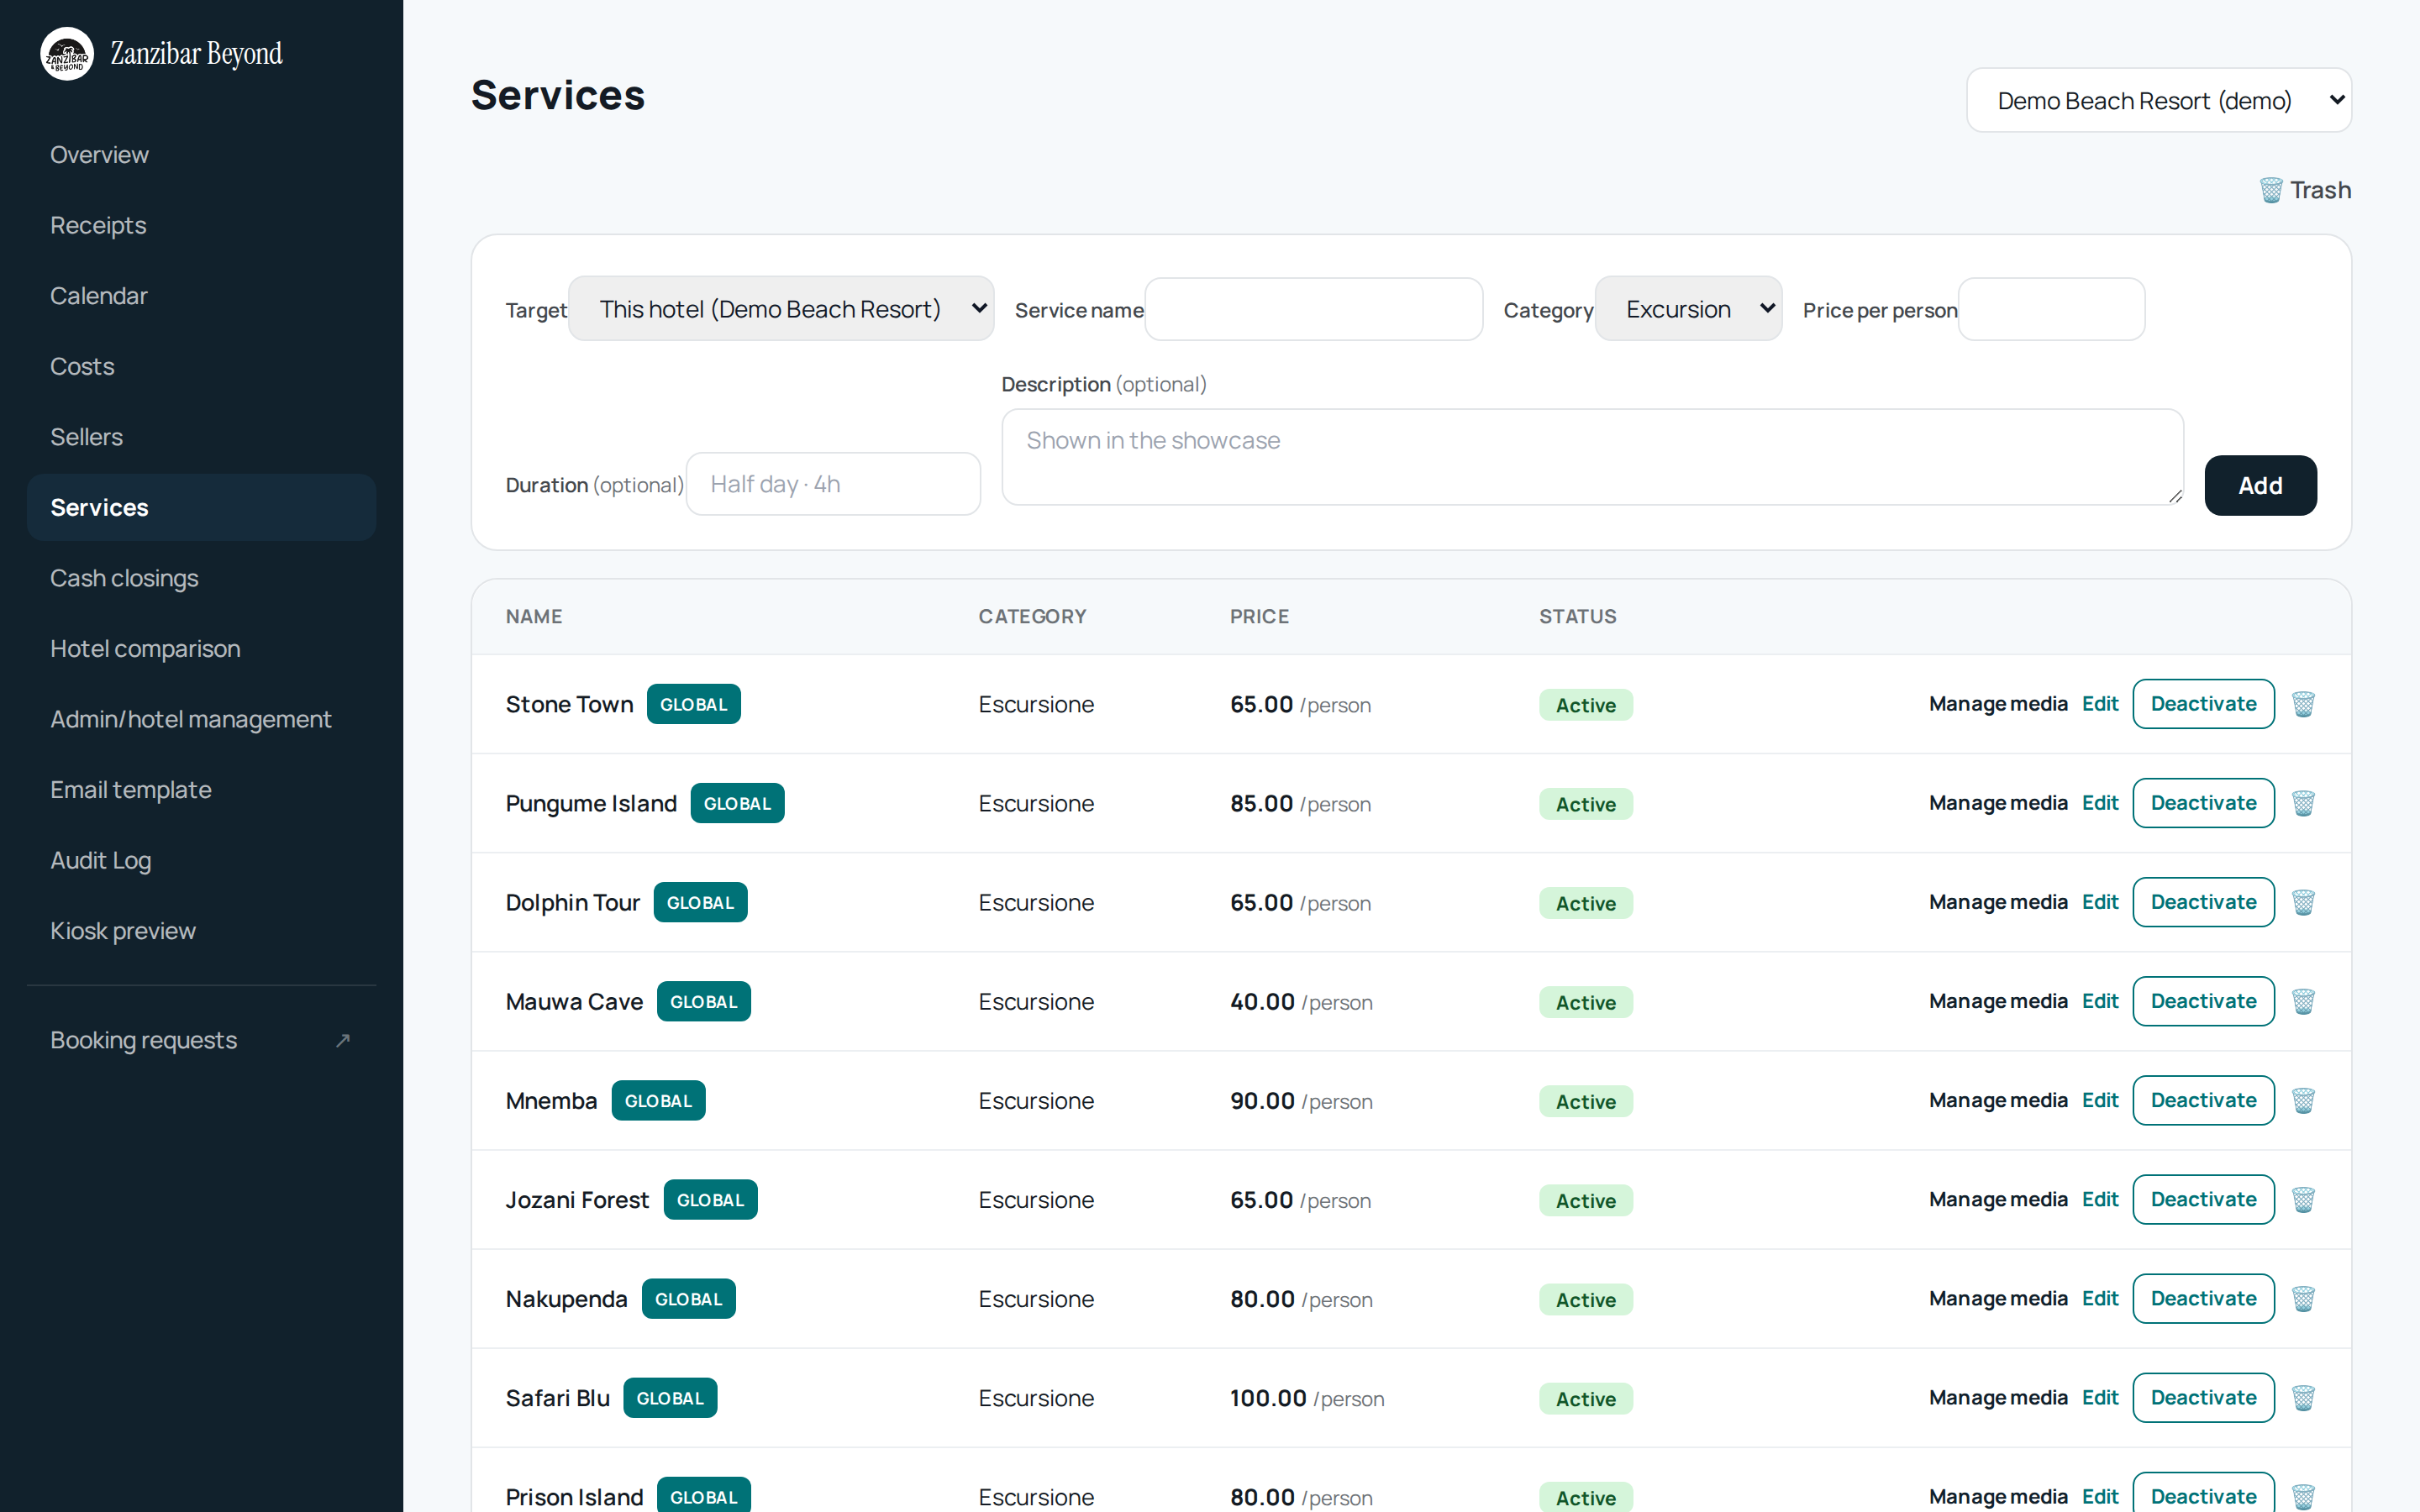Deactivate the Mnemba service
This screenshot has width=2420, height=1512.
(x=2203, y=1100)
